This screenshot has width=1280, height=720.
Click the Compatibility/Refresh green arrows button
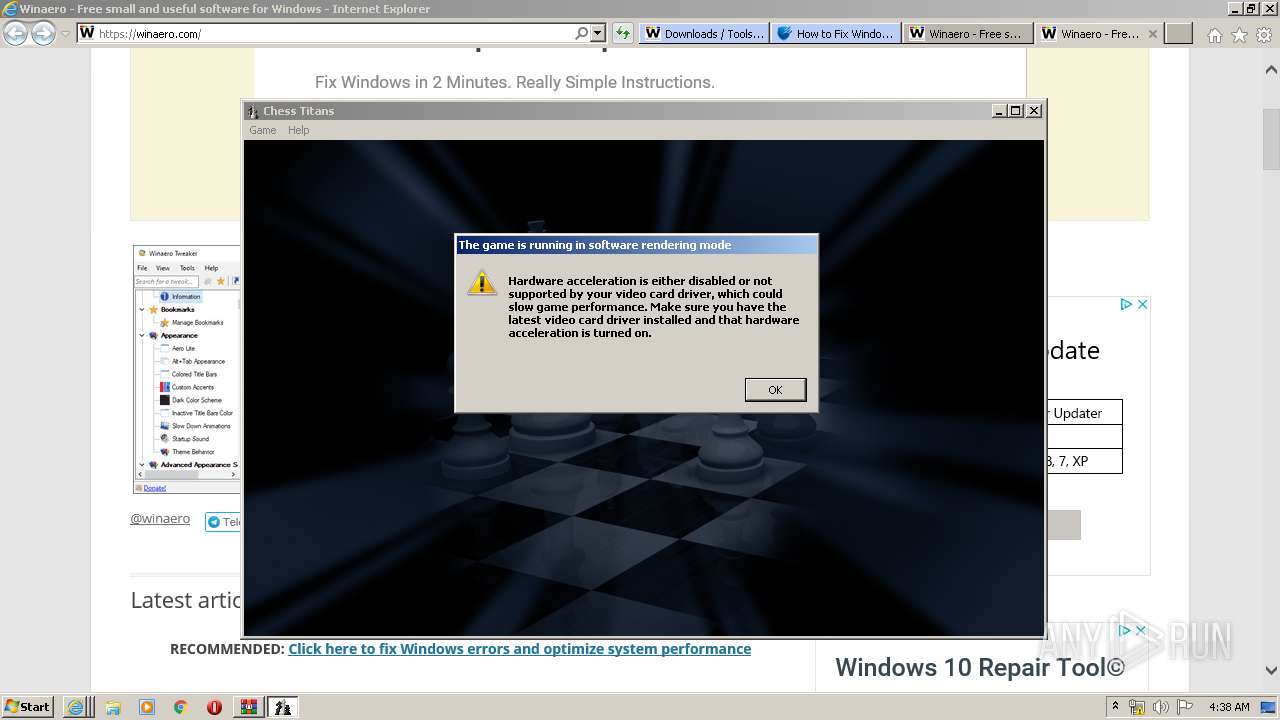[623, 33]
